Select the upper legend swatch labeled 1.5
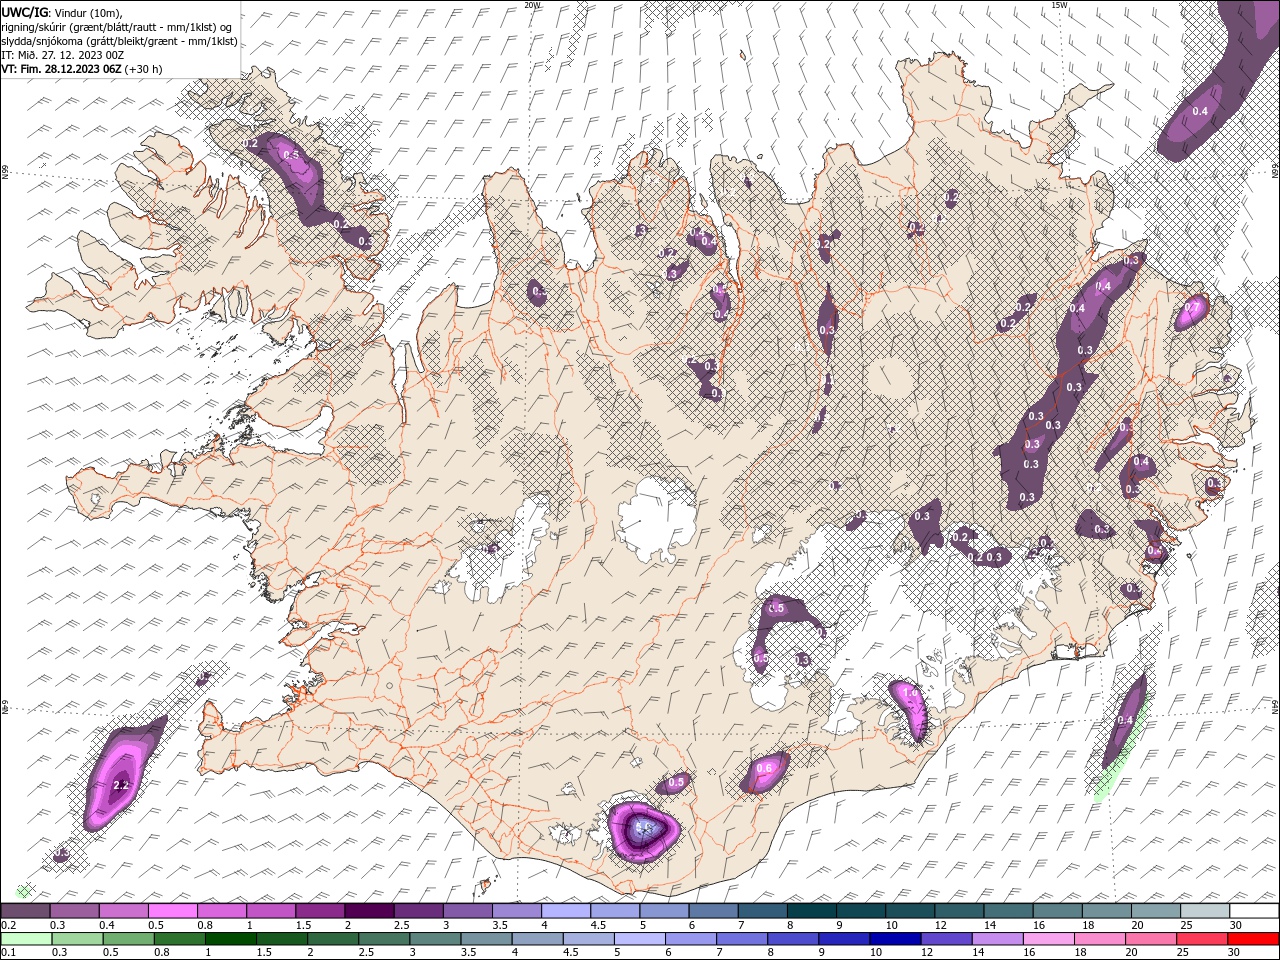Viewport: 1280px width, 960px height. click(x=320, y=910)
